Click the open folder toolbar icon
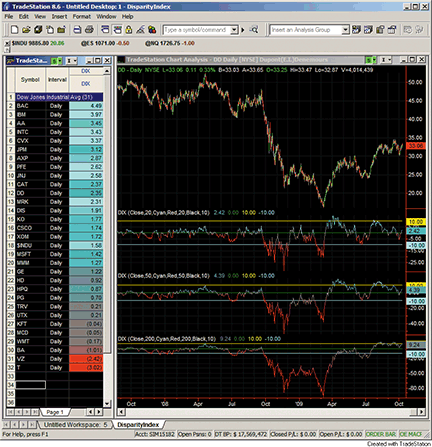 click(x=26, y=30)
